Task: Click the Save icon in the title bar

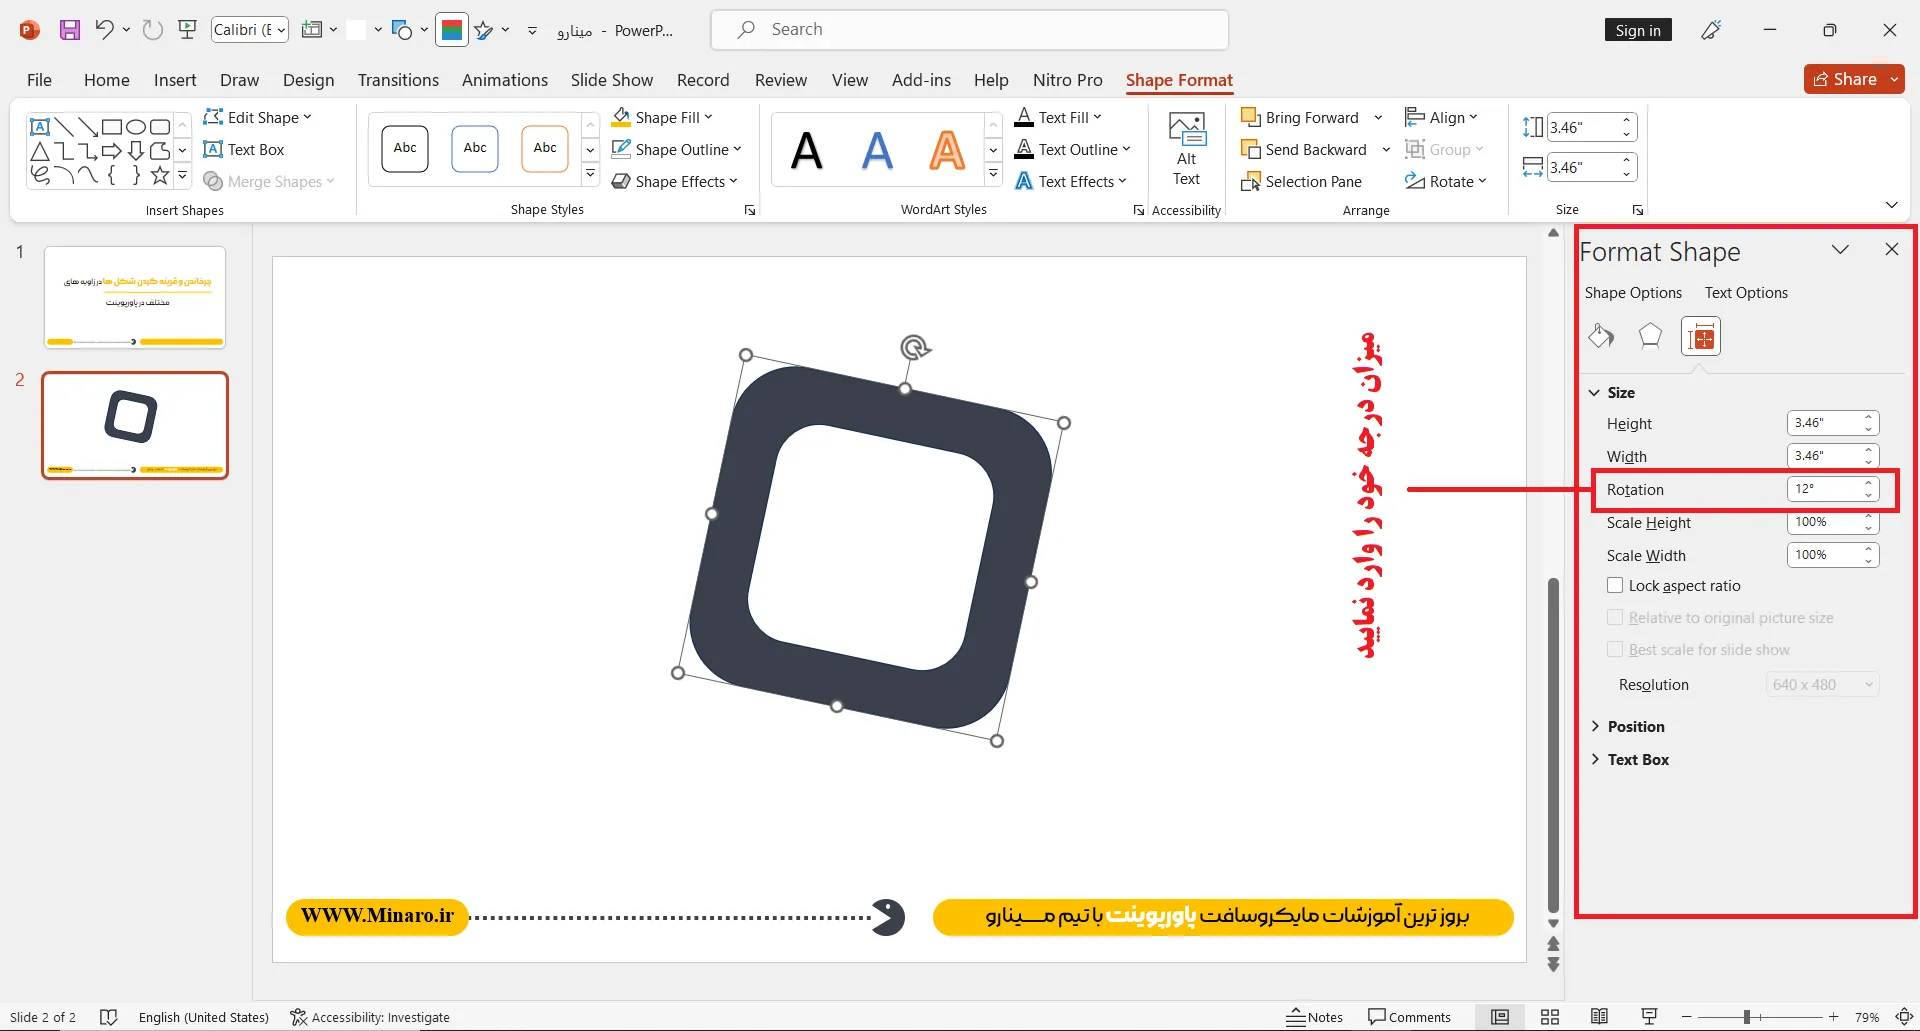Action: [69, 30]
